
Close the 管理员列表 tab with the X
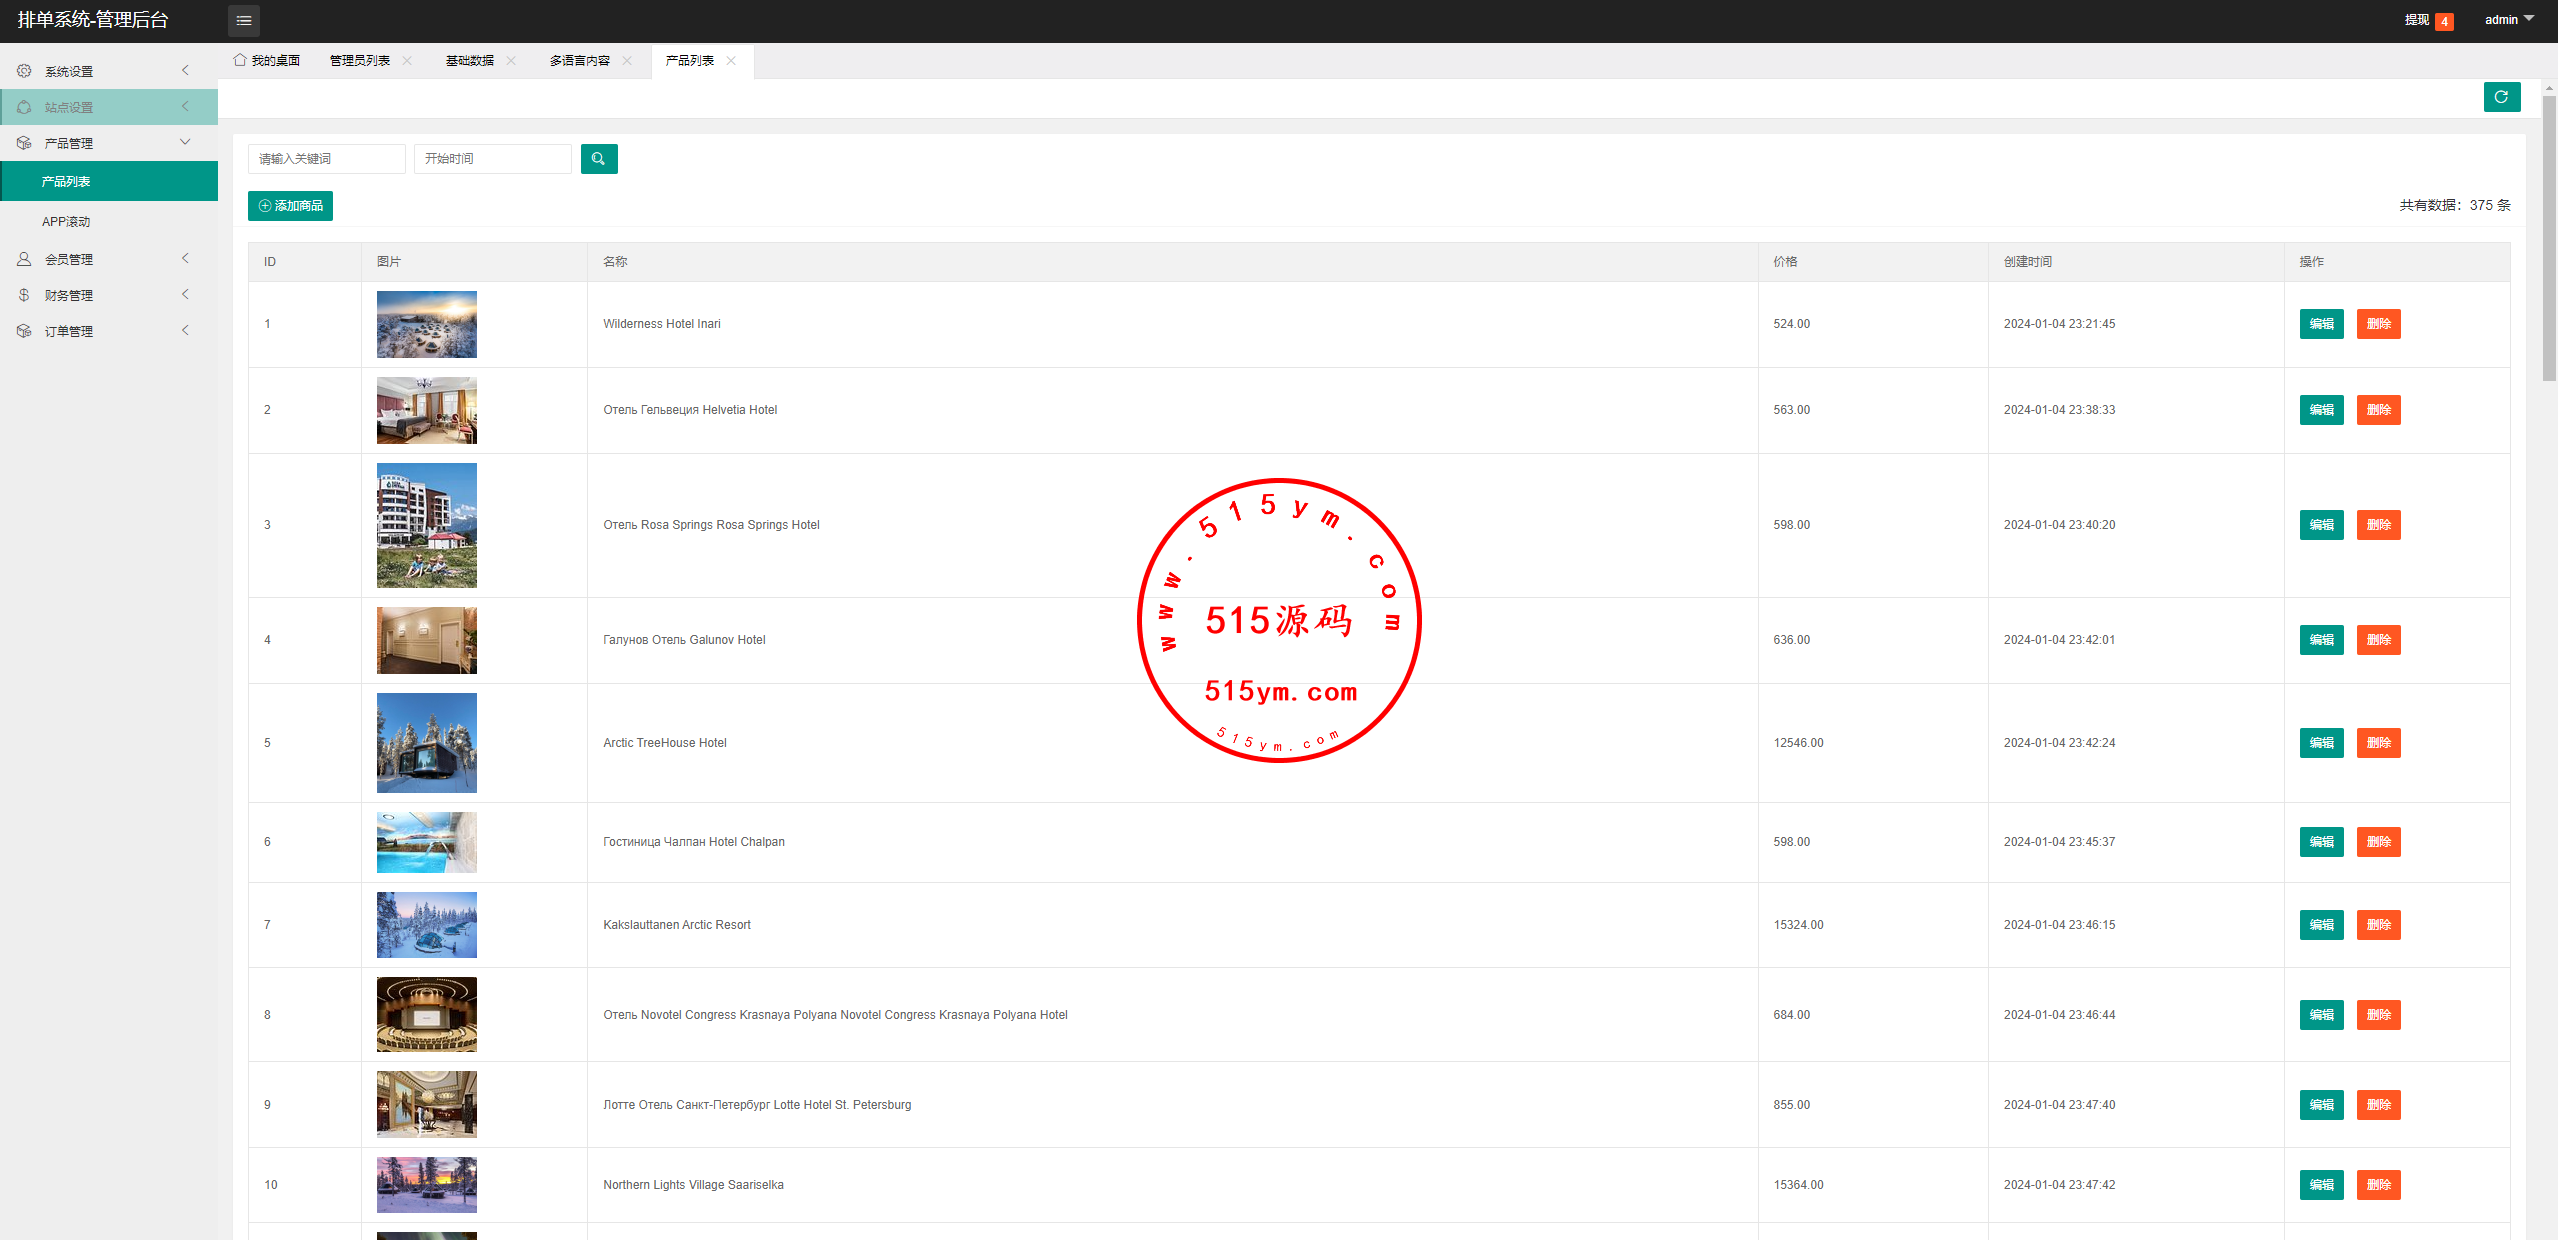[407, 61]
